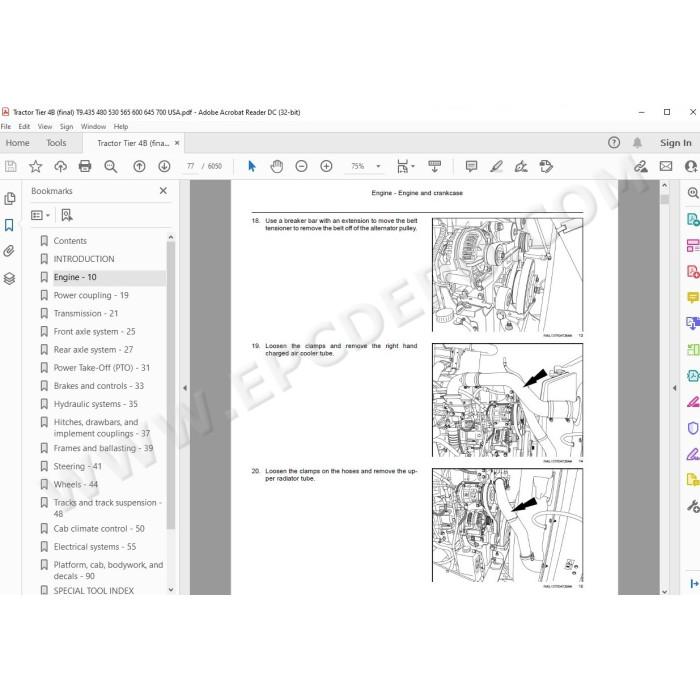Open the Layers panel icon
This screenshot has height=700, width=700.
pyautogui.click(x=9, y=279)
